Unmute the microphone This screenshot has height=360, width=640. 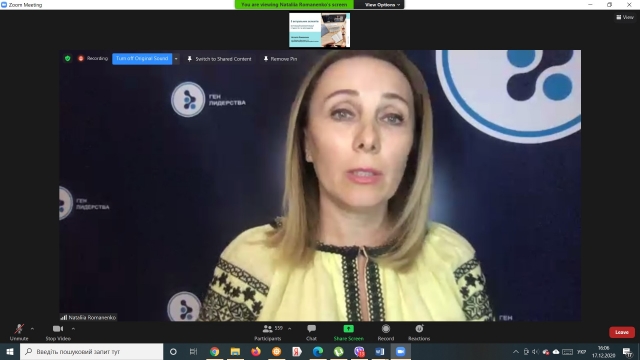coord(19,332)
